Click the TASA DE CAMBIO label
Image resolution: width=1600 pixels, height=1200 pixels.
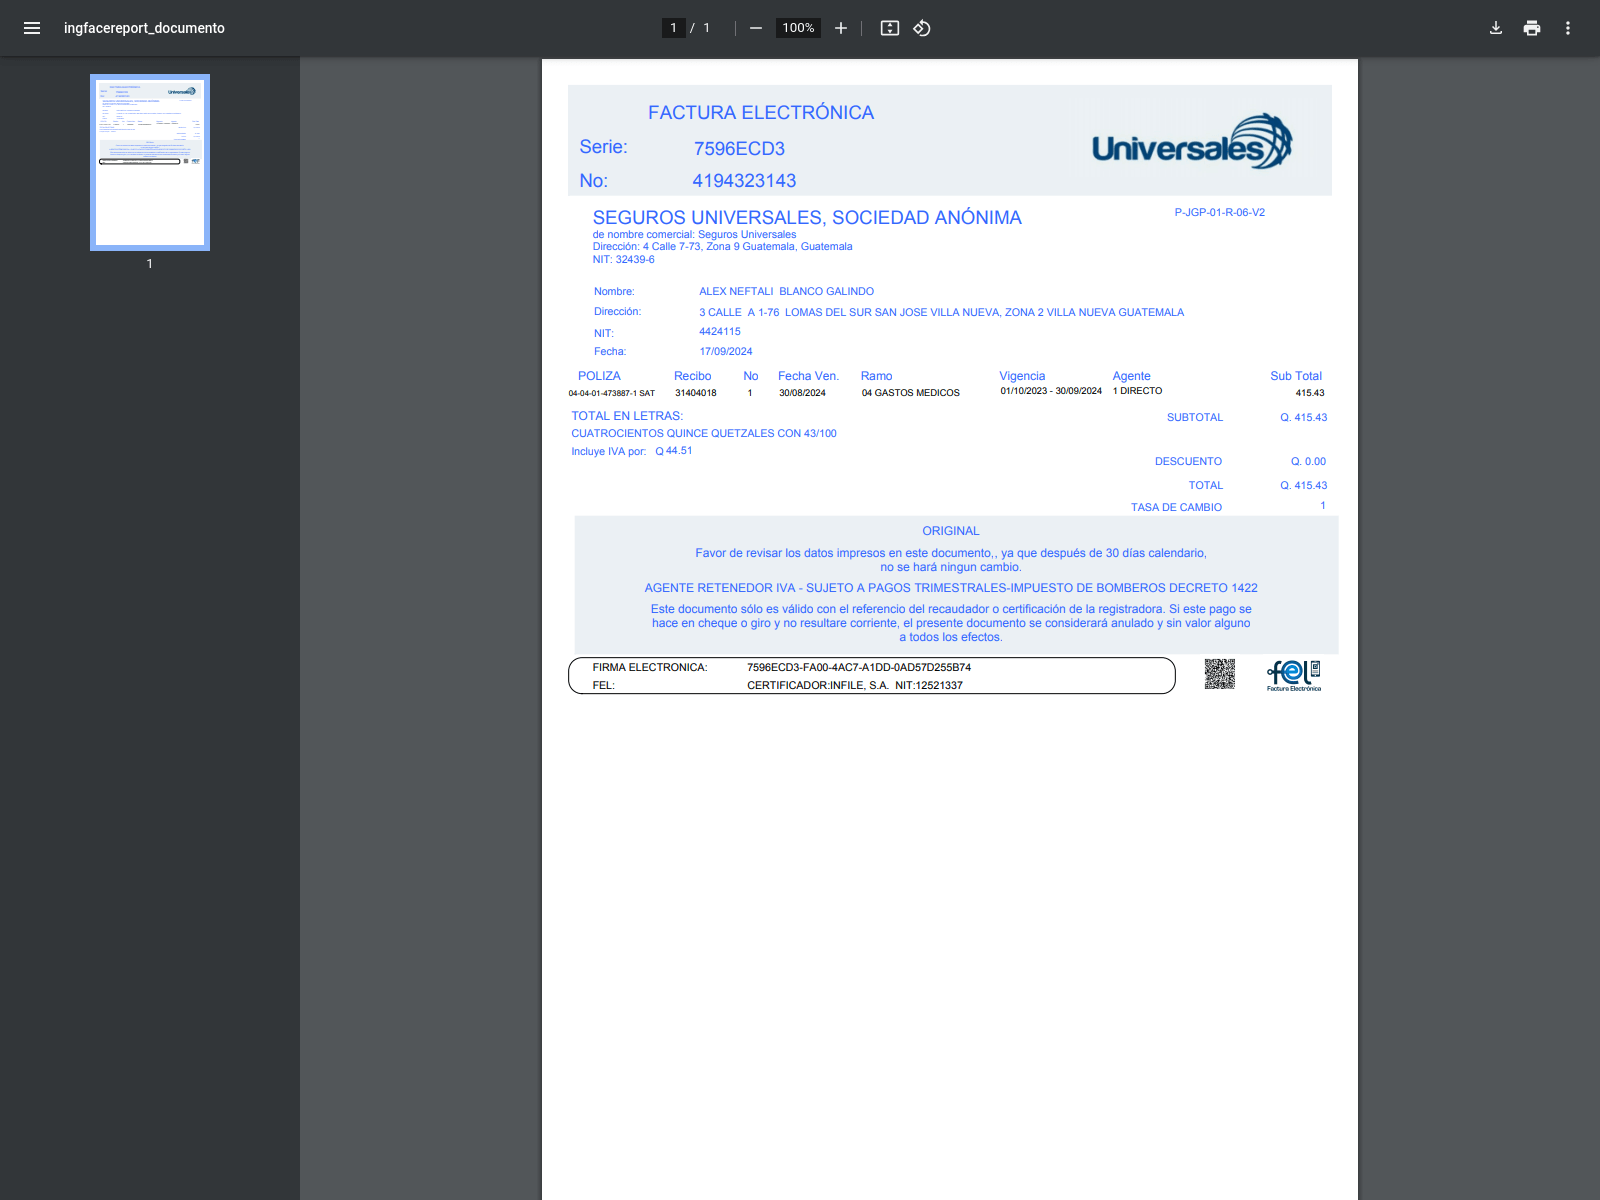click(1176, 508)
